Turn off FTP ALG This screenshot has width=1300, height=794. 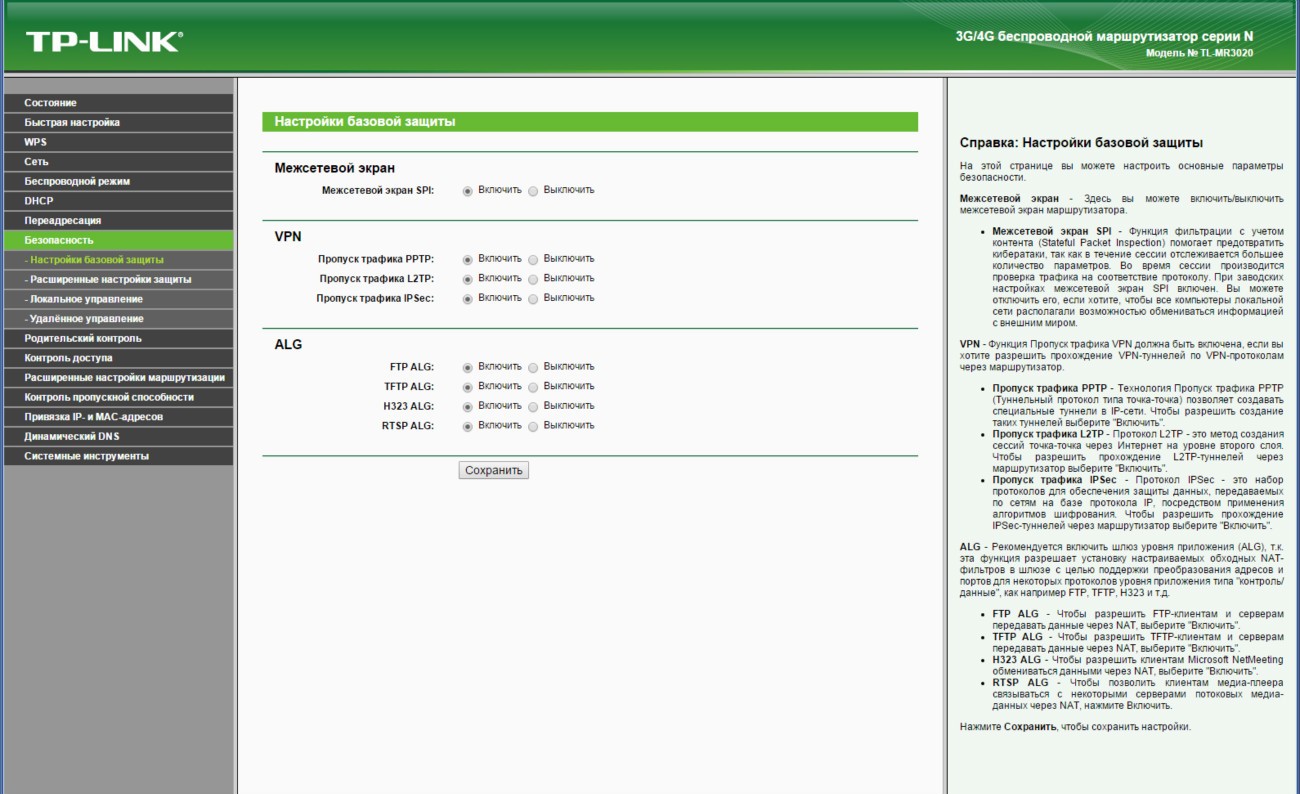tap(533, 368)
